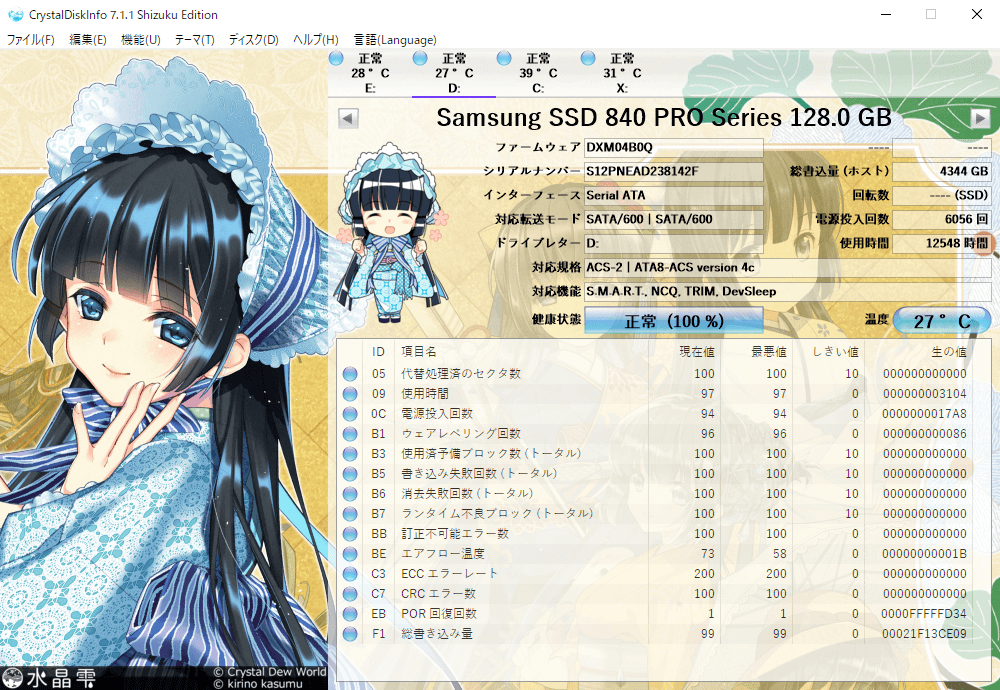This screenshot has width=1000, height=690.
Task: Click status orb for attribute BE
Action: click(x=350, y=554)
